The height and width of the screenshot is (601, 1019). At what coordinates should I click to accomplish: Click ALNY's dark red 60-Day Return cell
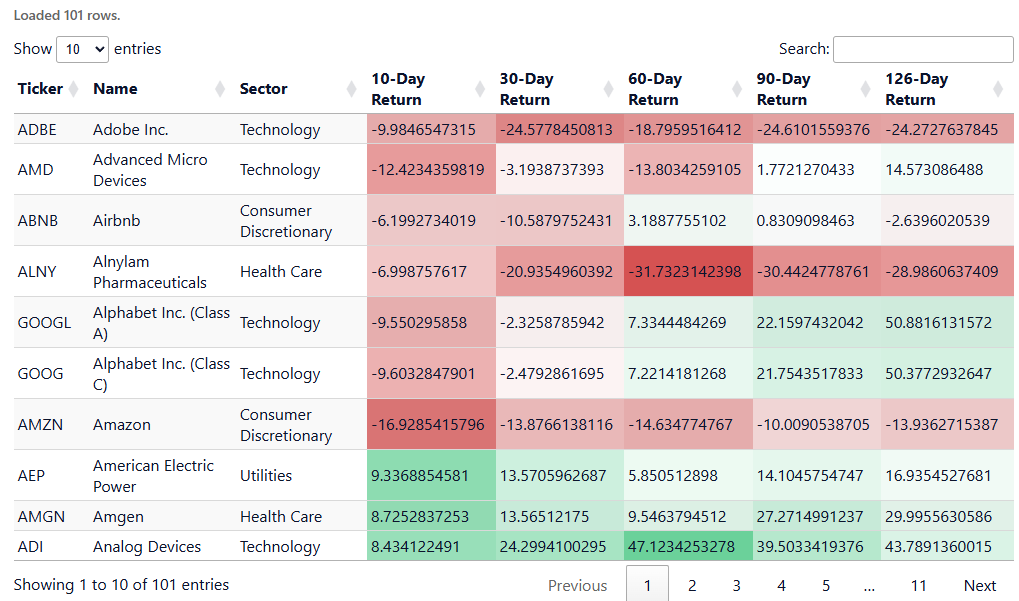(688, 271)
